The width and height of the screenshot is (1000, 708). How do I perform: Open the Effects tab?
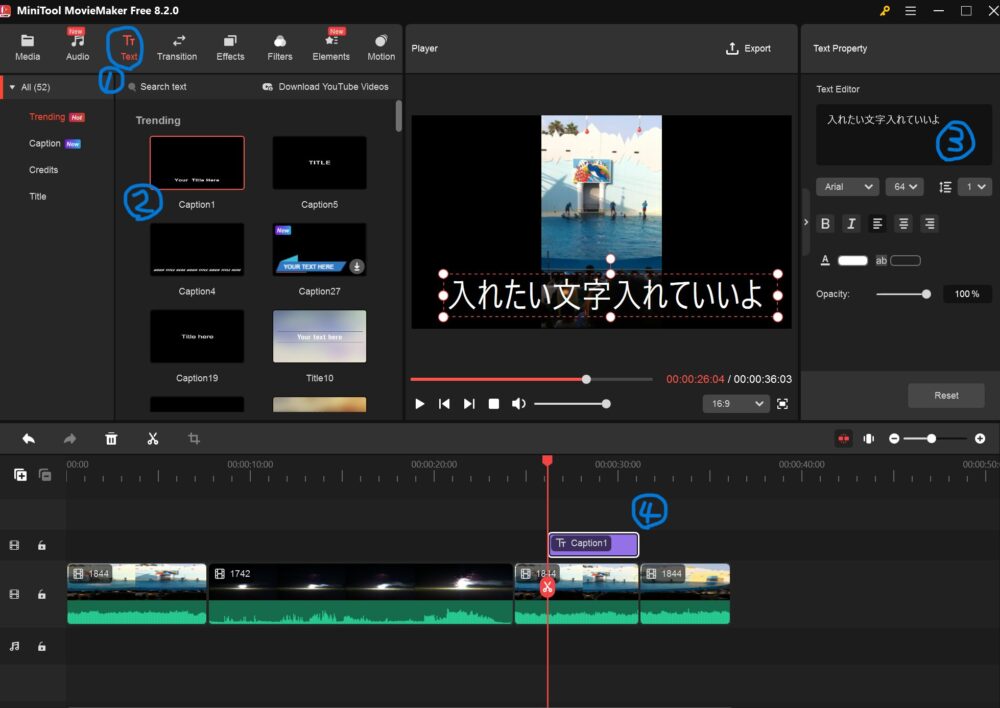[230, 47]
